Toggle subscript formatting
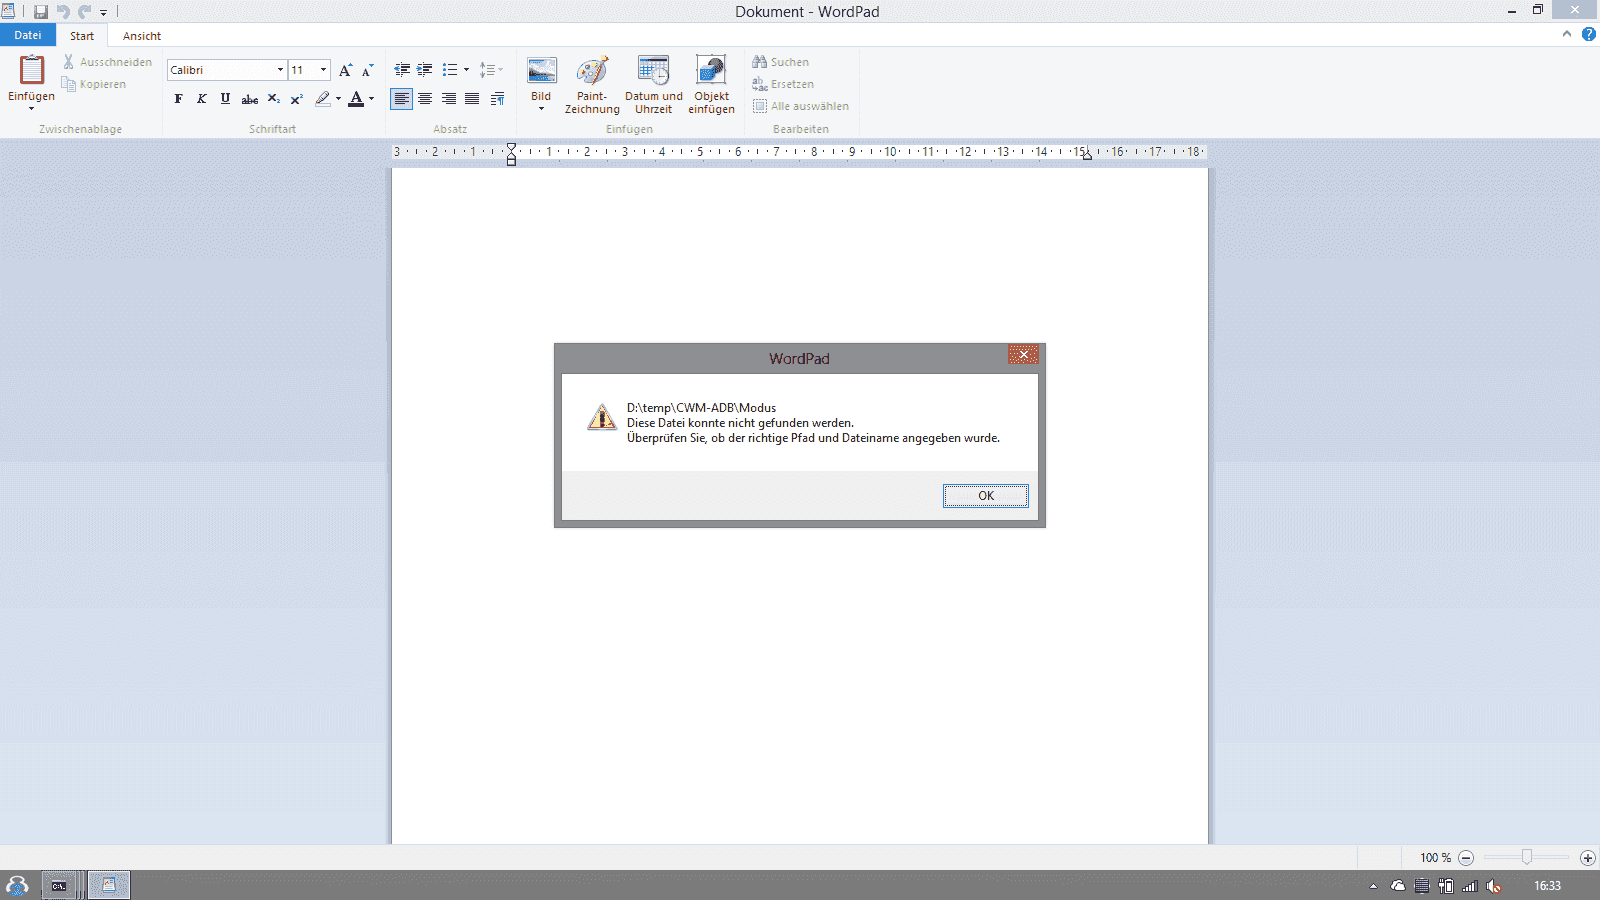This screenshot has height=900, width=1600. [x=274, y=99]
